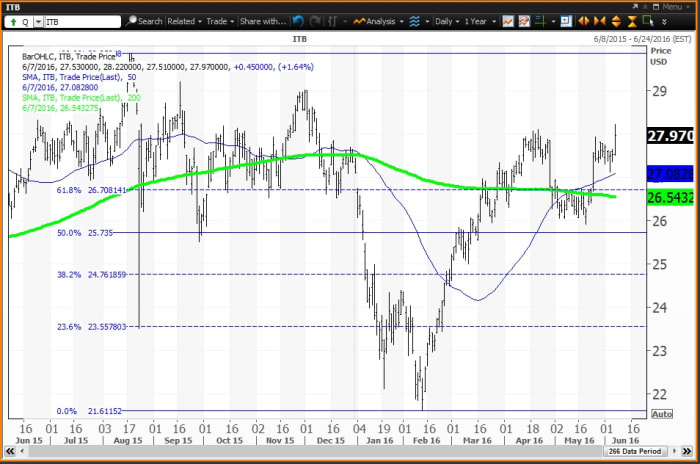Image resolution: width=700 pixels, height=464 pixels.
Task: Open the Related menu
Action: (184, 21)
